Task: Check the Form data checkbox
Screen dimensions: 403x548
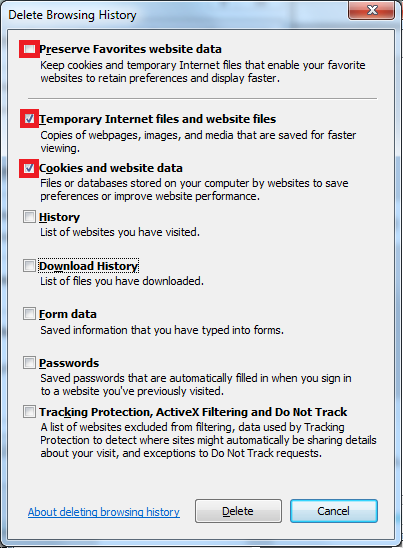Action: point(29,314)
